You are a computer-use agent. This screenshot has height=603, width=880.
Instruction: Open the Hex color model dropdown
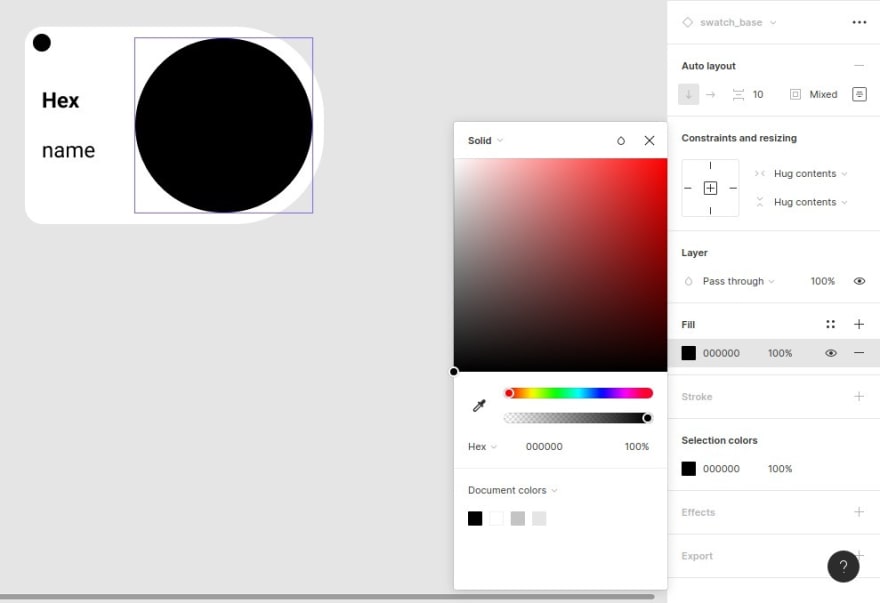pos(482,447)
